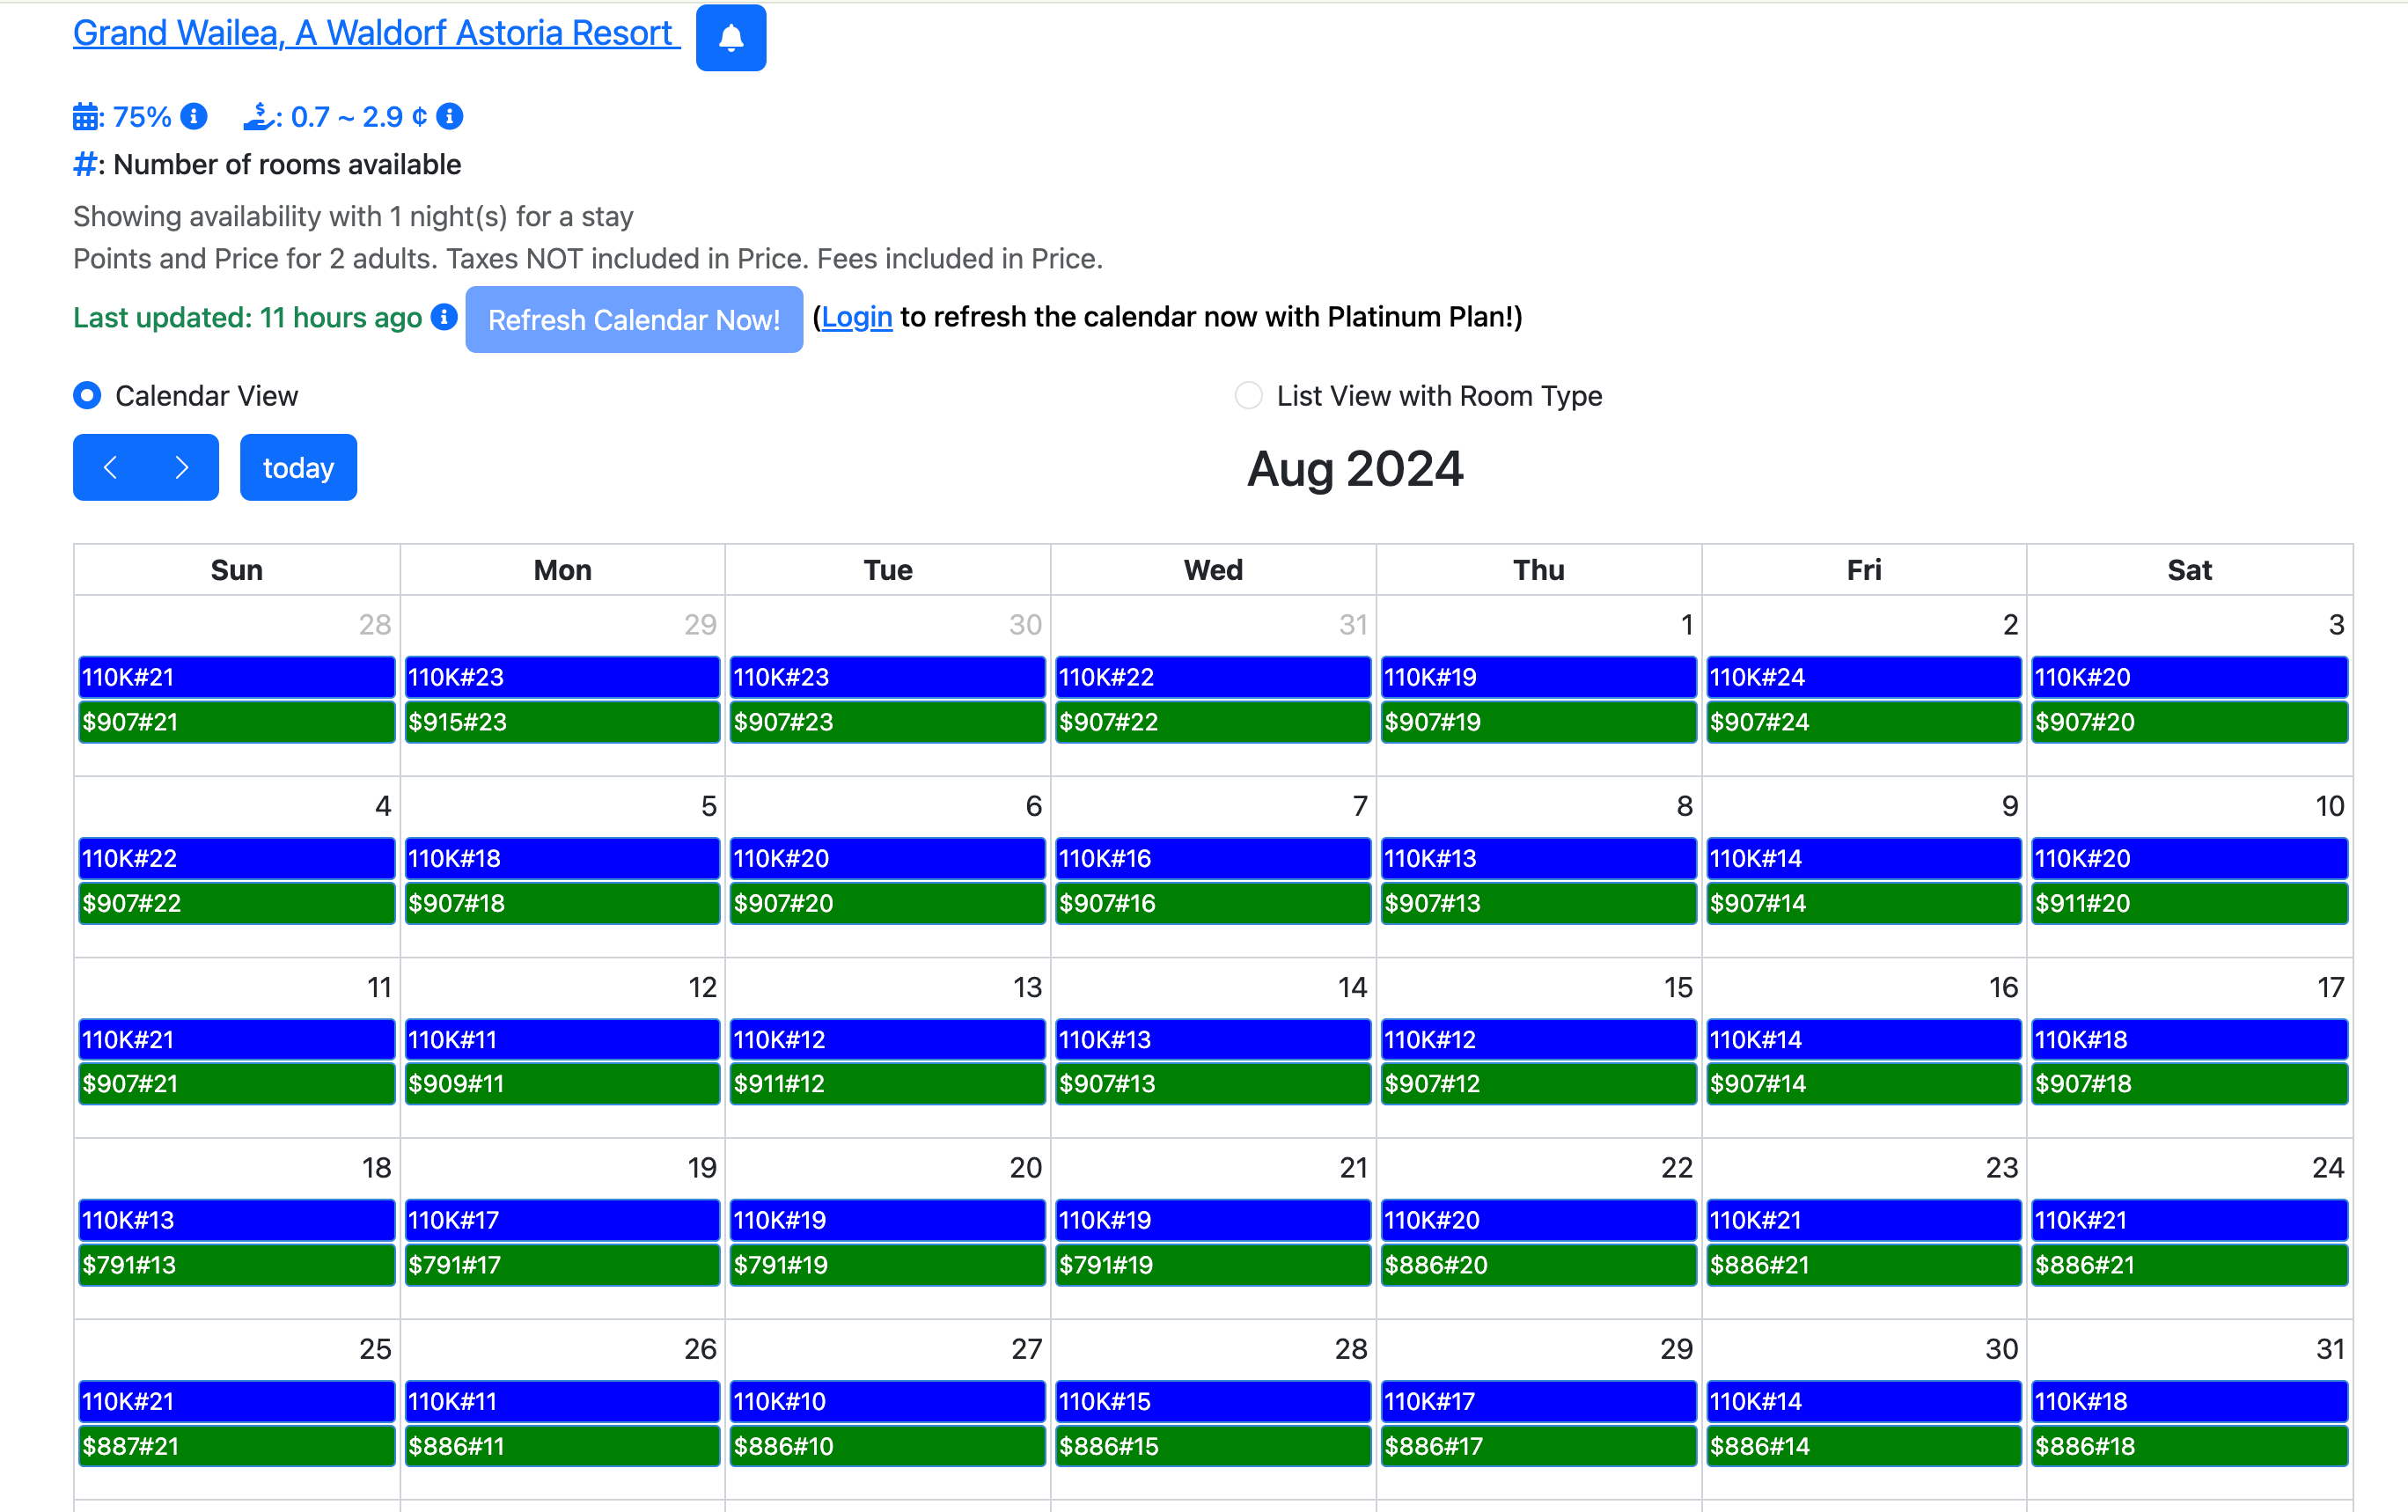Advance to next month with right chevron

point(182,467)
